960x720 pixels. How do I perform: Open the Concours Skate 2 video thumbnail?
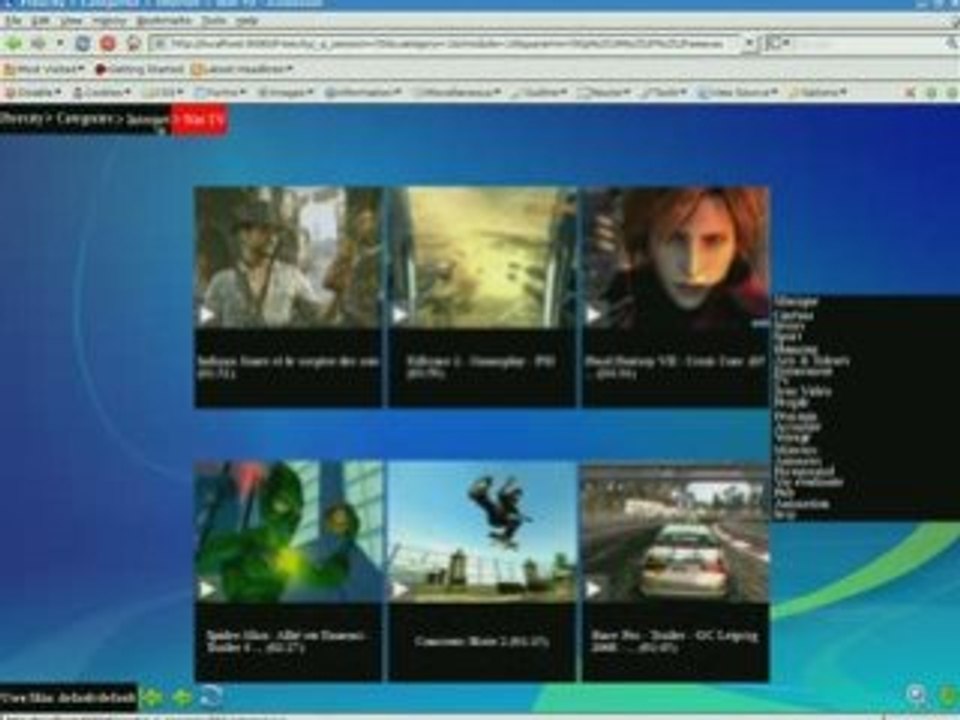point(482,532)
